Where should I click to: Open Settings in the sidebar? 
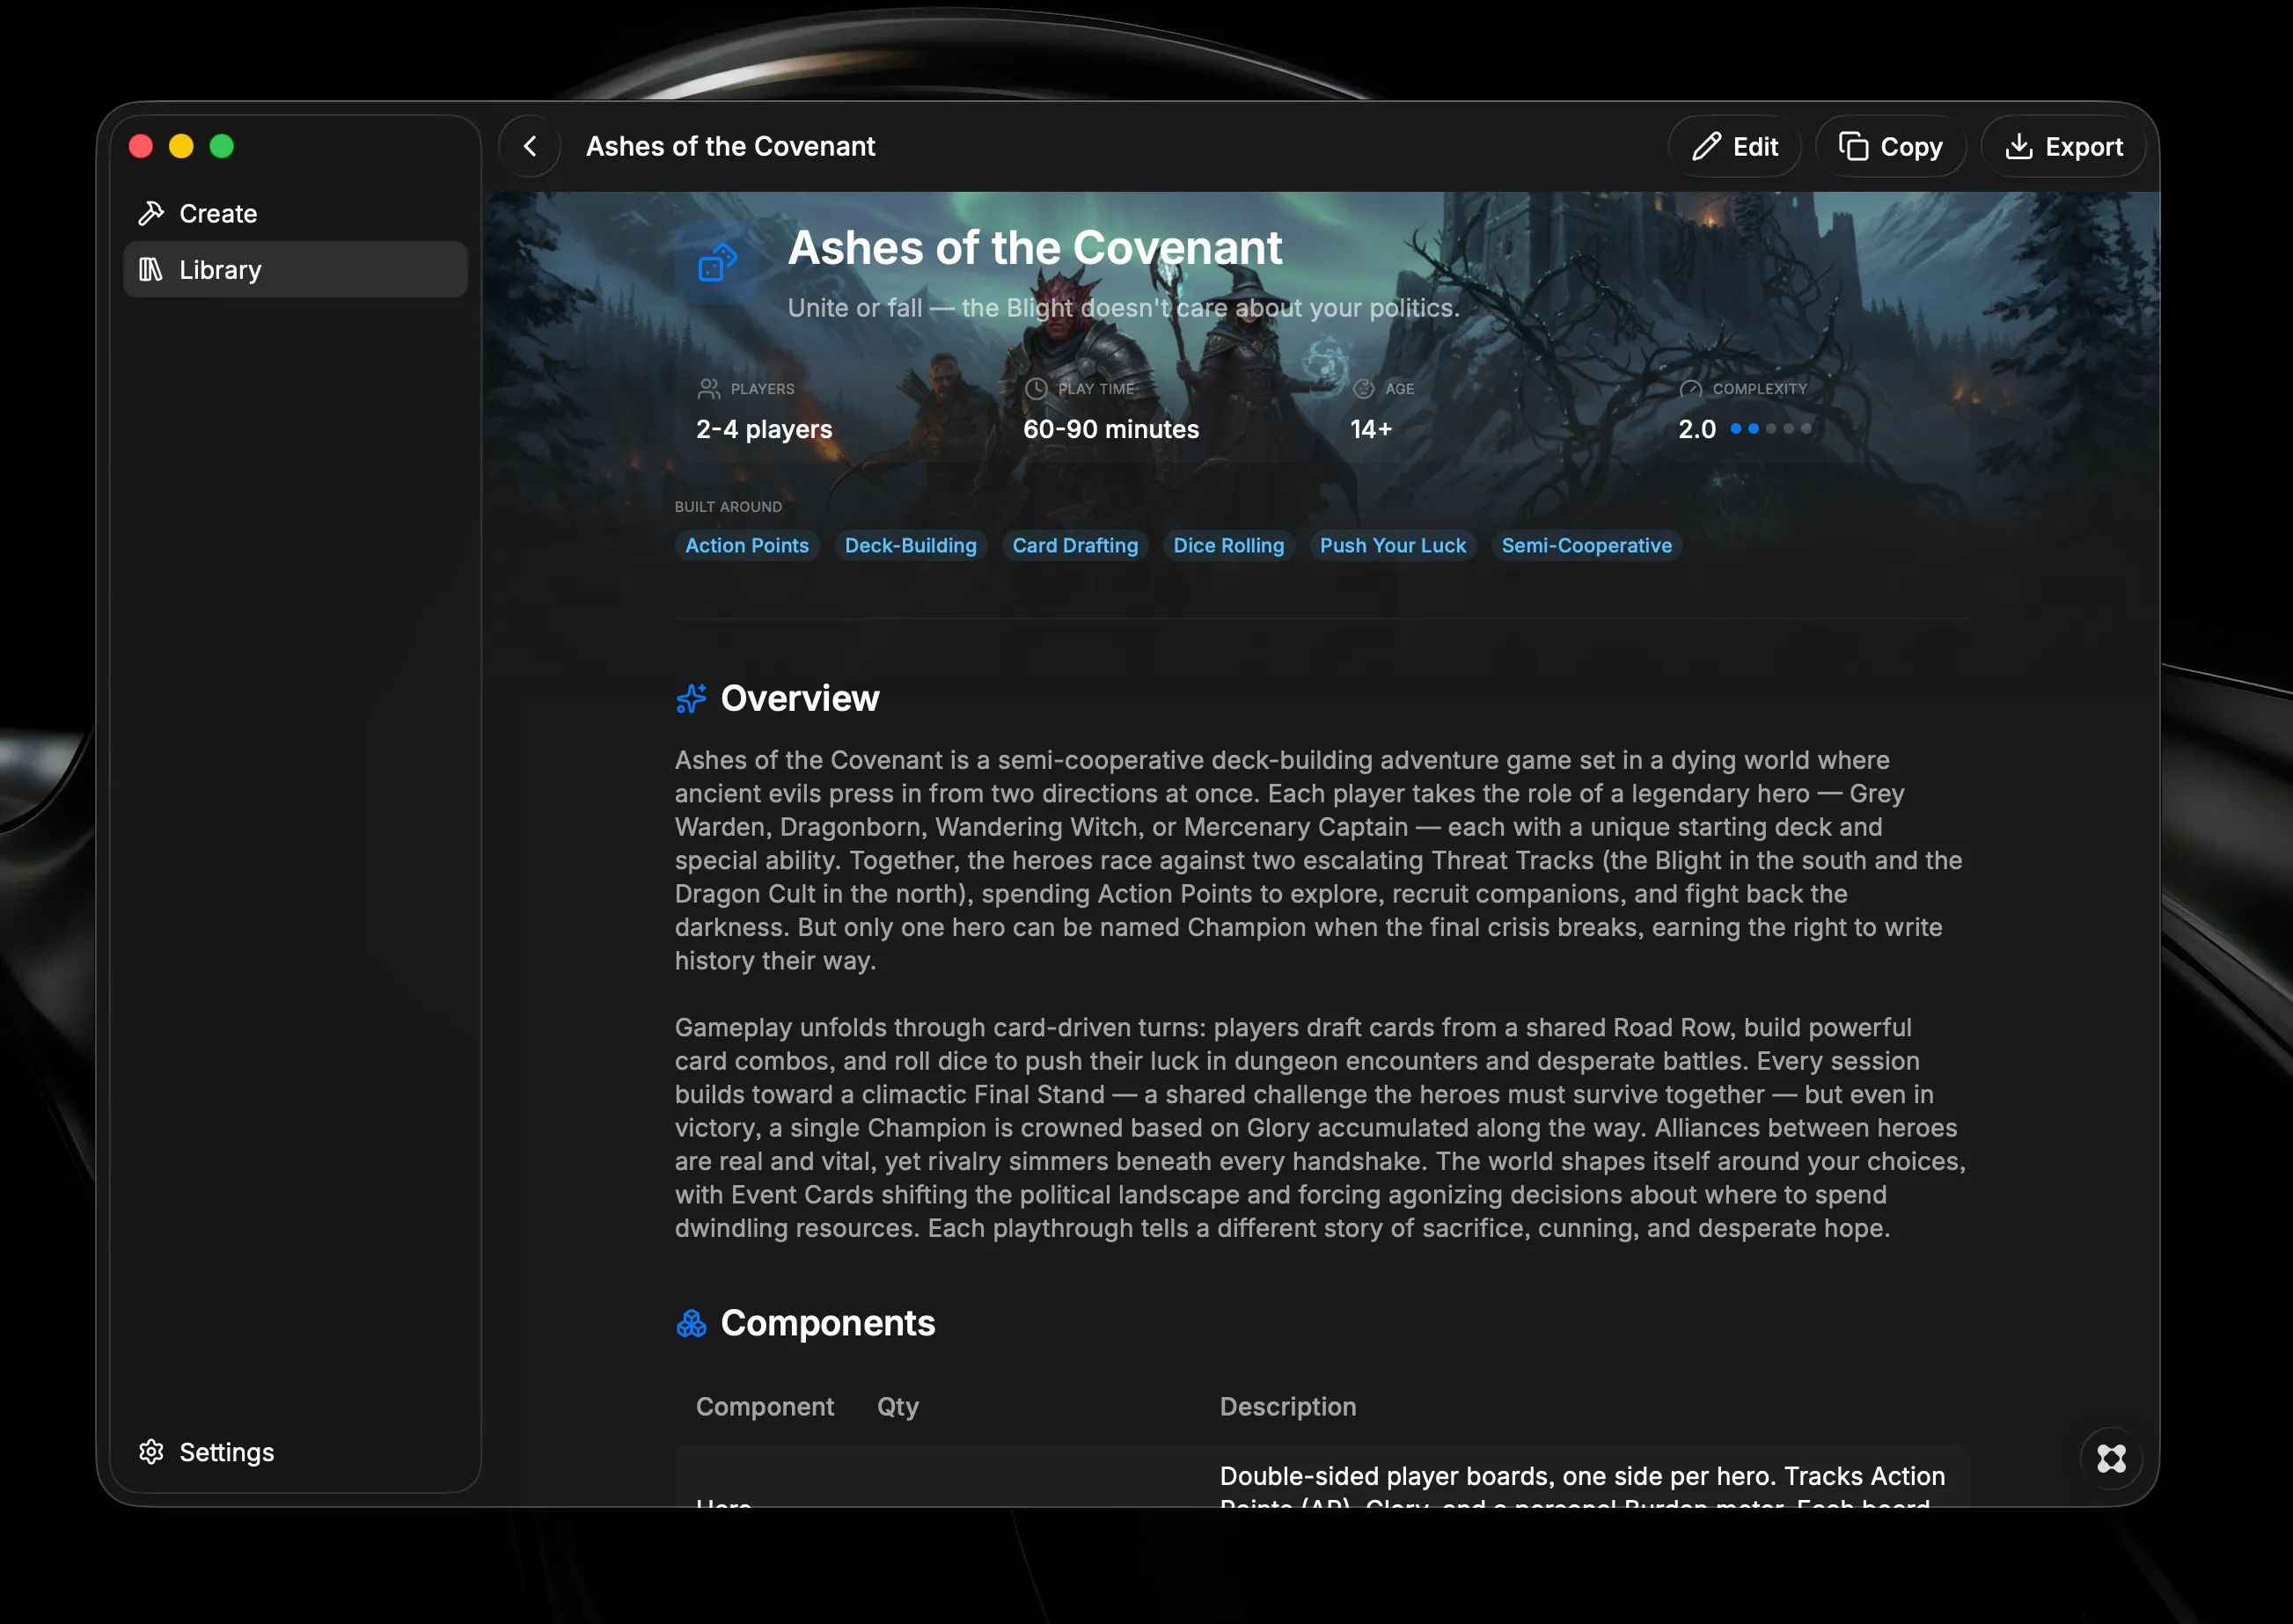pyautogui.click(x=295, y=1452)
